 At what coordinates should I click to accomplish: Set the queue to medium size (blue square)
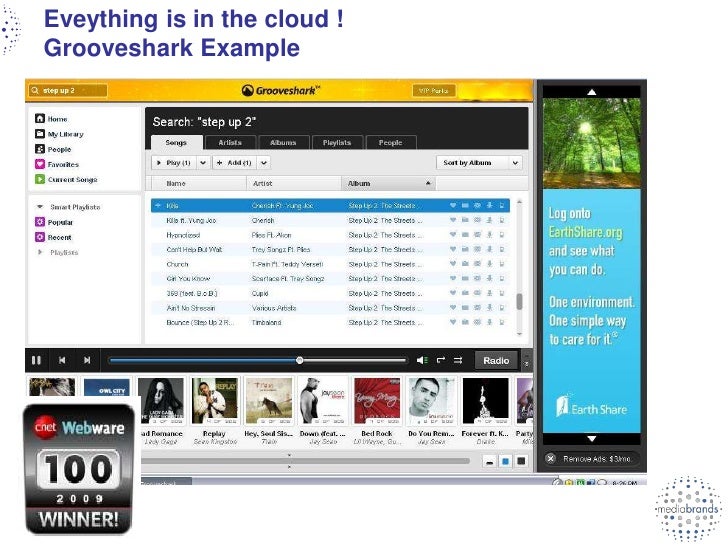(505, 461)
